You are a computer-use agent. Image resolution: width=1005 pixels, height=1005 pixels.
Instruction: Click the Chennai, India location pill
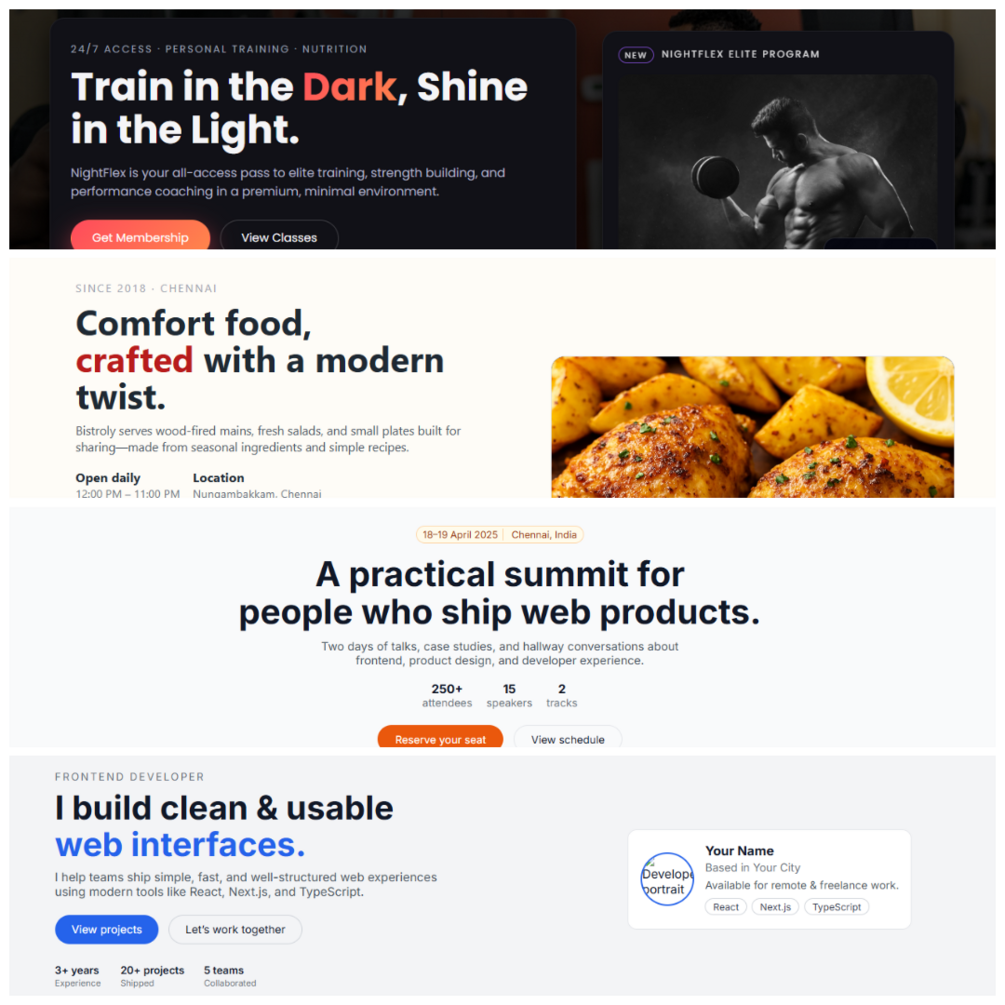tap(544, 535)
